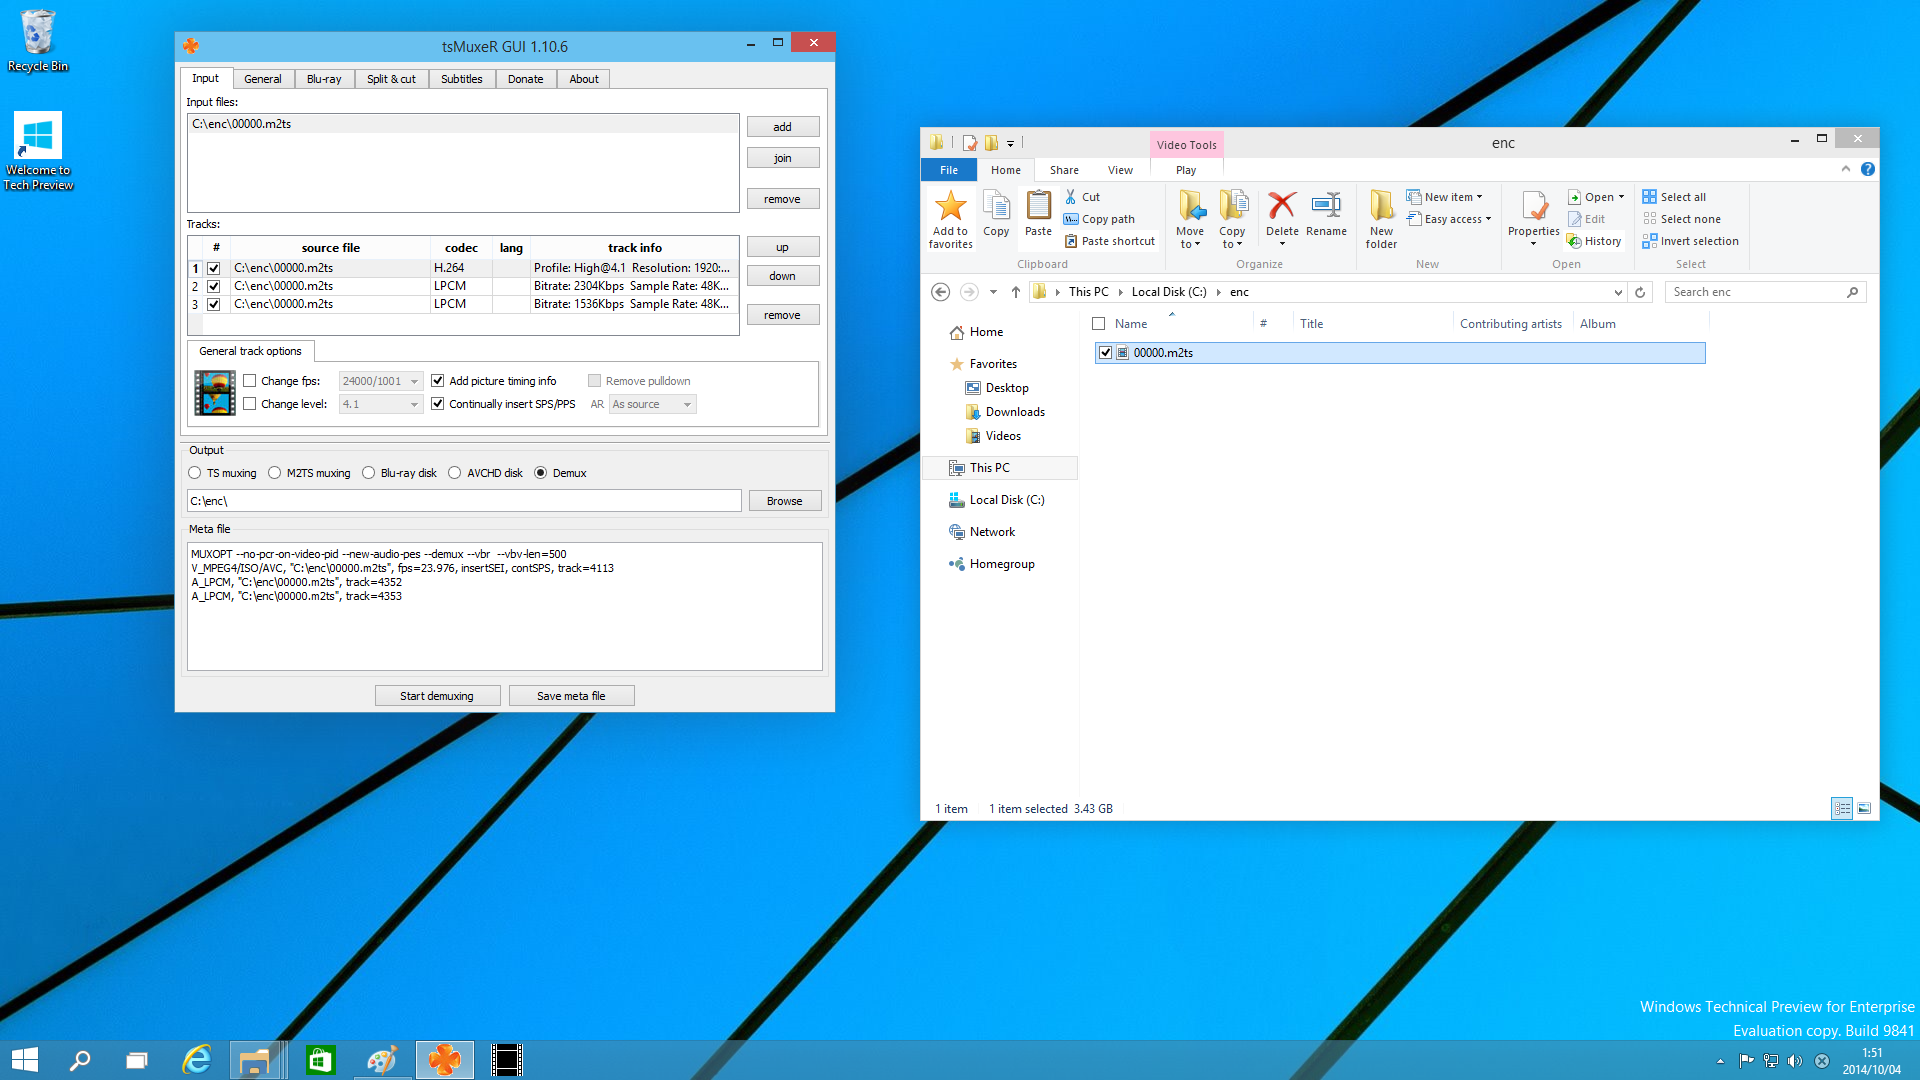Open the General tab in tsMuxeR
1920x1080 pixels.
click(263, 79)
